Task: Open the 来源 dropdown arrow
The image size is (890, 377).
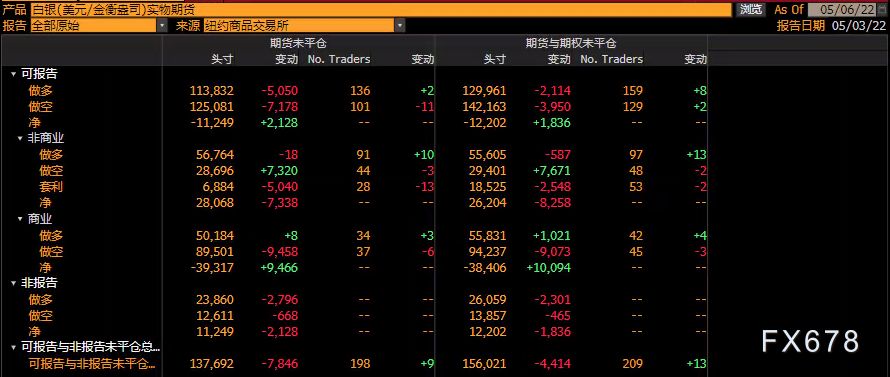Action: [x=400, y=26]
